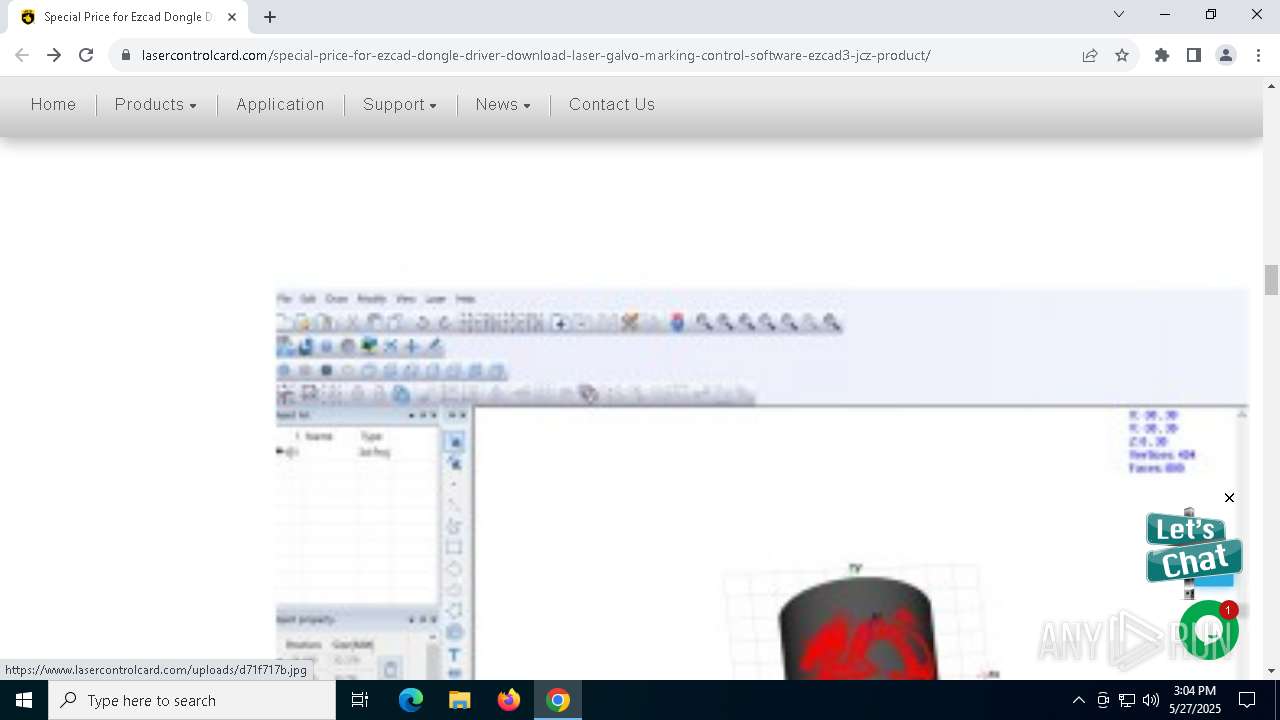Open the EzCad software screenshot image

click(762, 485)
